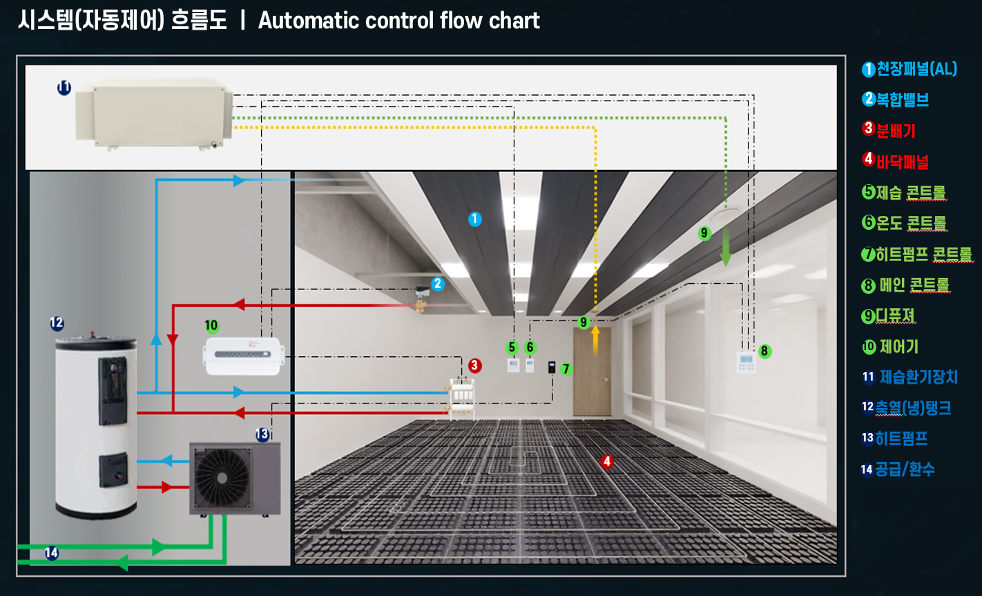
Task: Click the manifold distributor numbered 3
Action: 461,399
